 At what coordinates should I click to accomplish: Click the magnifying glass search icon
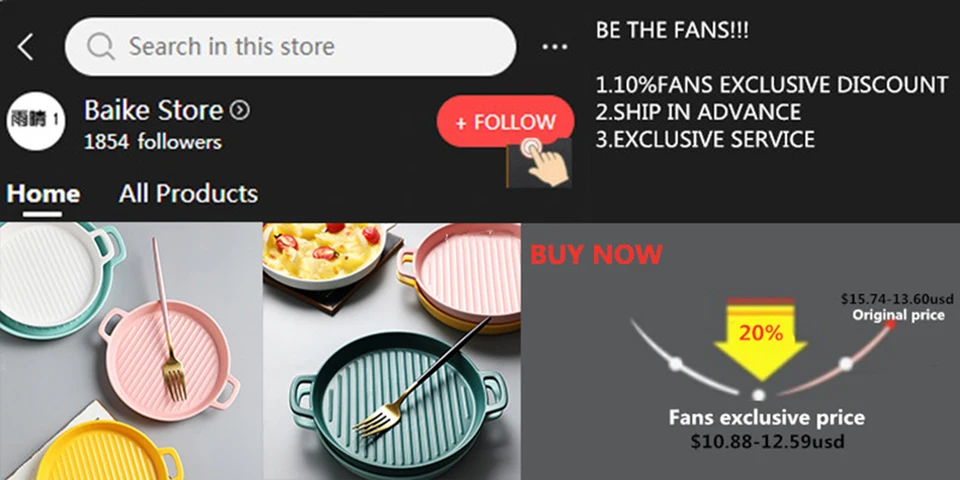(101, 47)
